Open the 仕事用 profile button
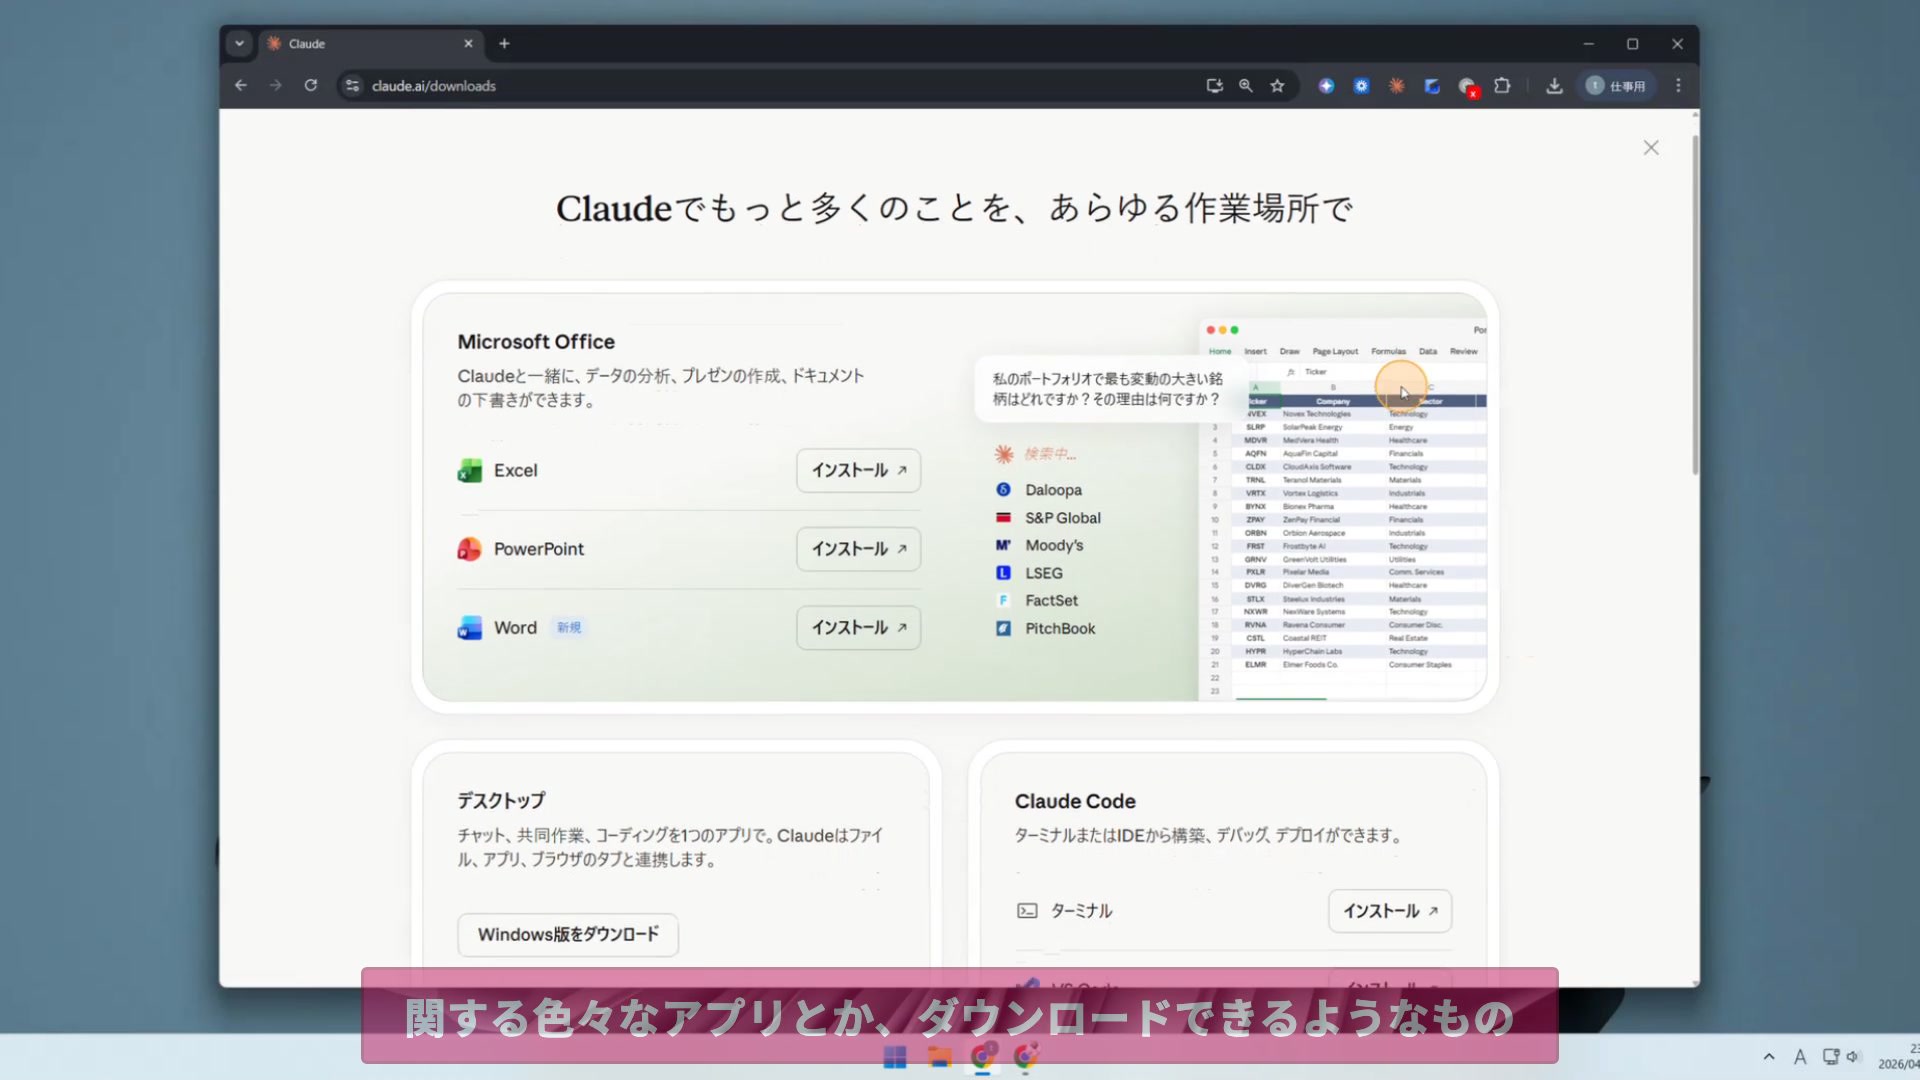This screenshot has width=1920, height=1080. [1616, 86]
